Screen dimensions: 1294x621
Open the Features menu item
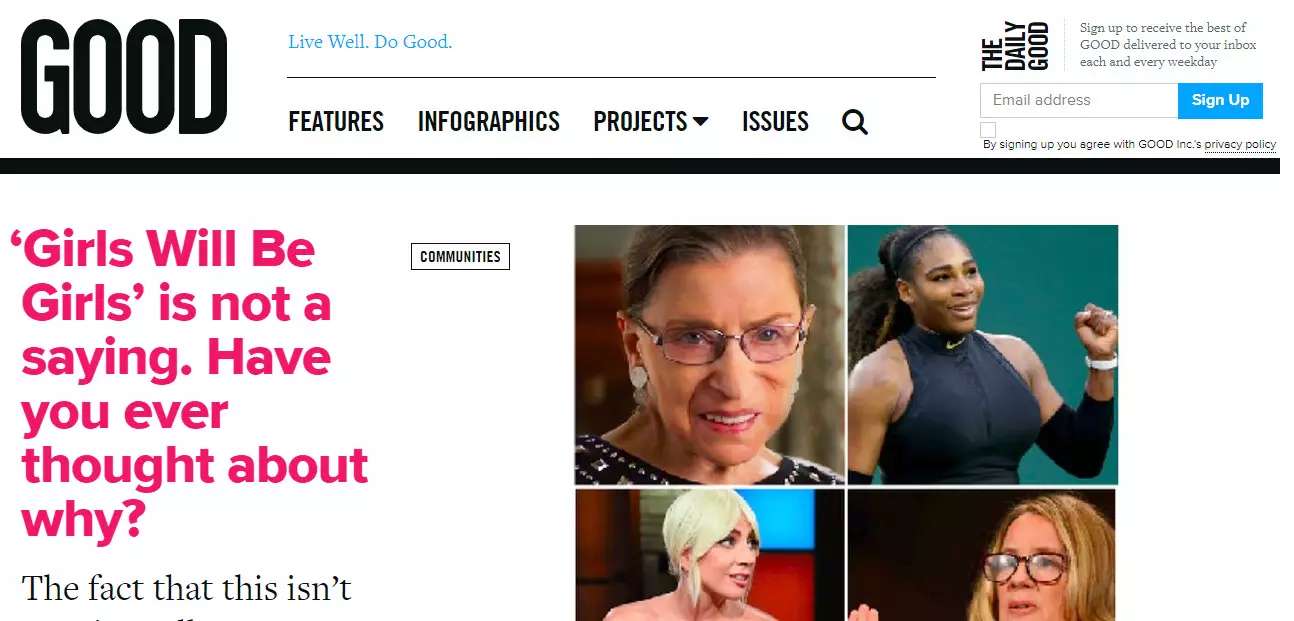[336, 122]
